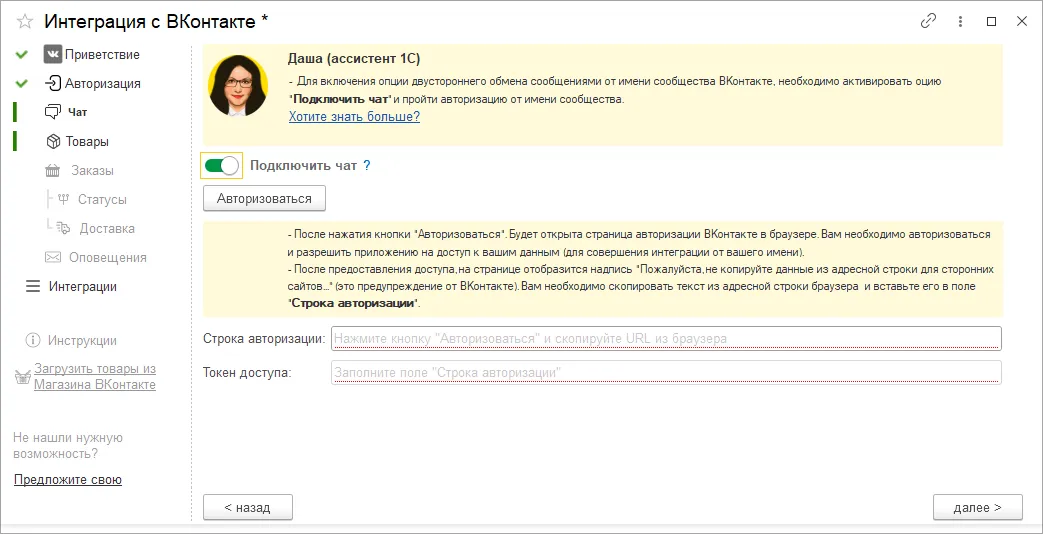Viewport: 1043px width, 534px height.
Task: Click the green checkmark beside Авторизация
Action: point(22,84)
